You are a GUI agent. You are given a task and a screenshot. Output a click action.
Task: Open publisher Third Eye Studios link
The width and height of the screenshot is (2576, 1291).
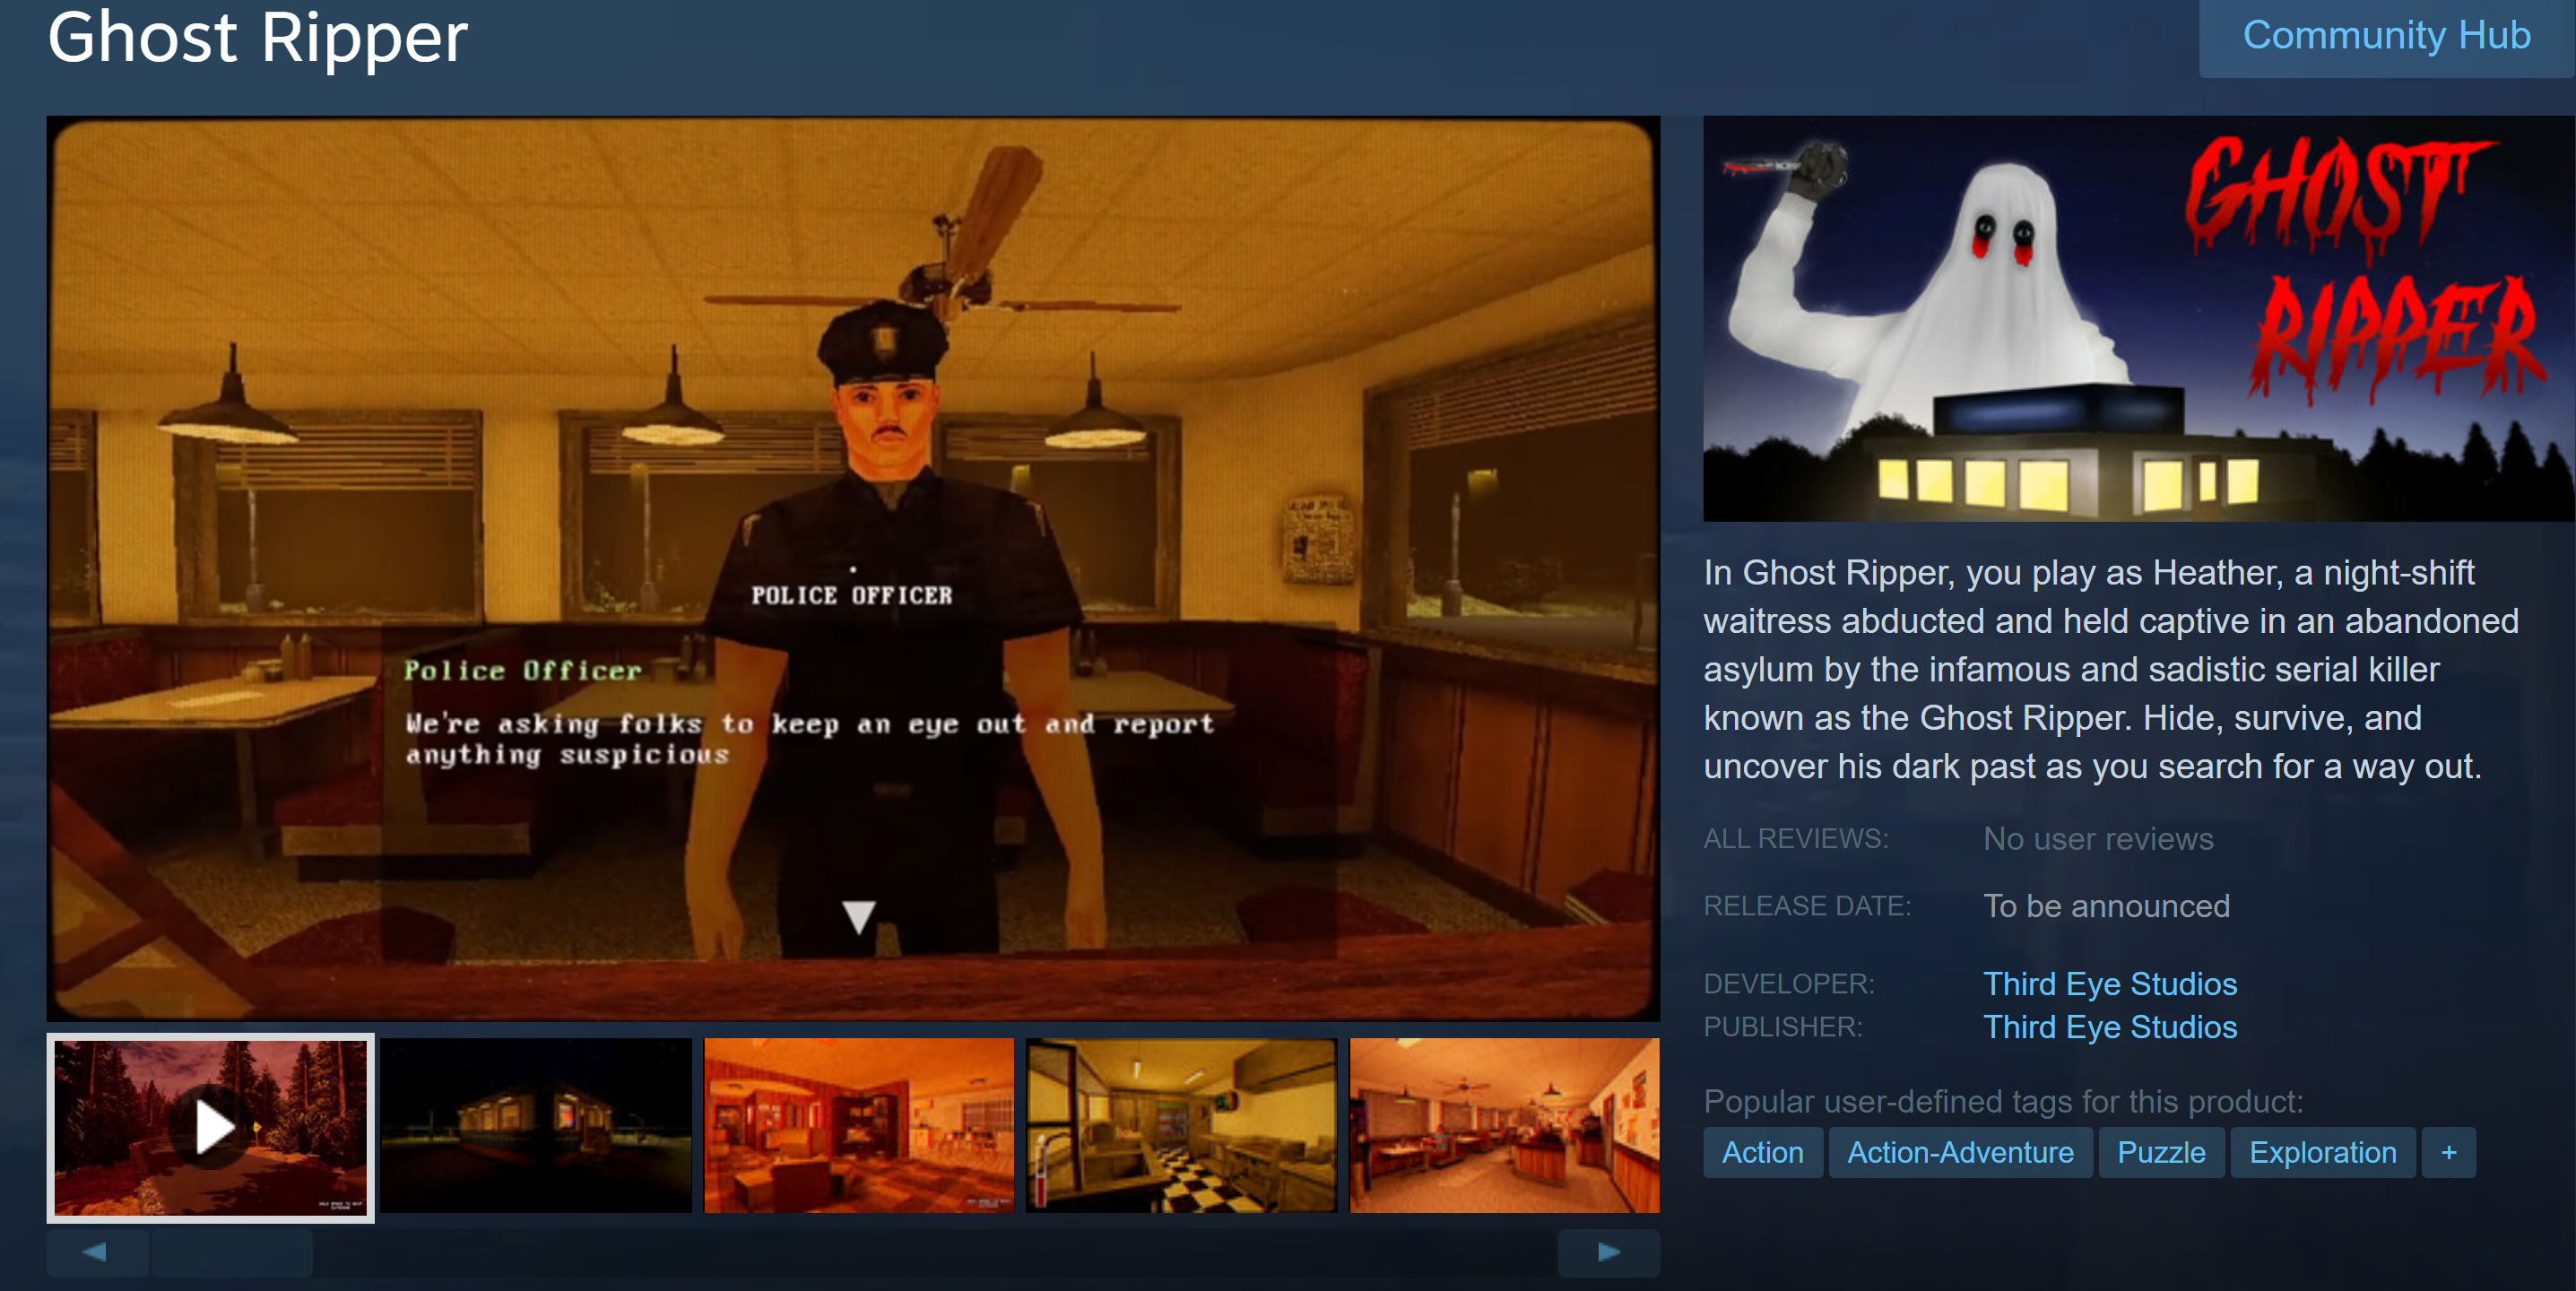(2110, 1027)
